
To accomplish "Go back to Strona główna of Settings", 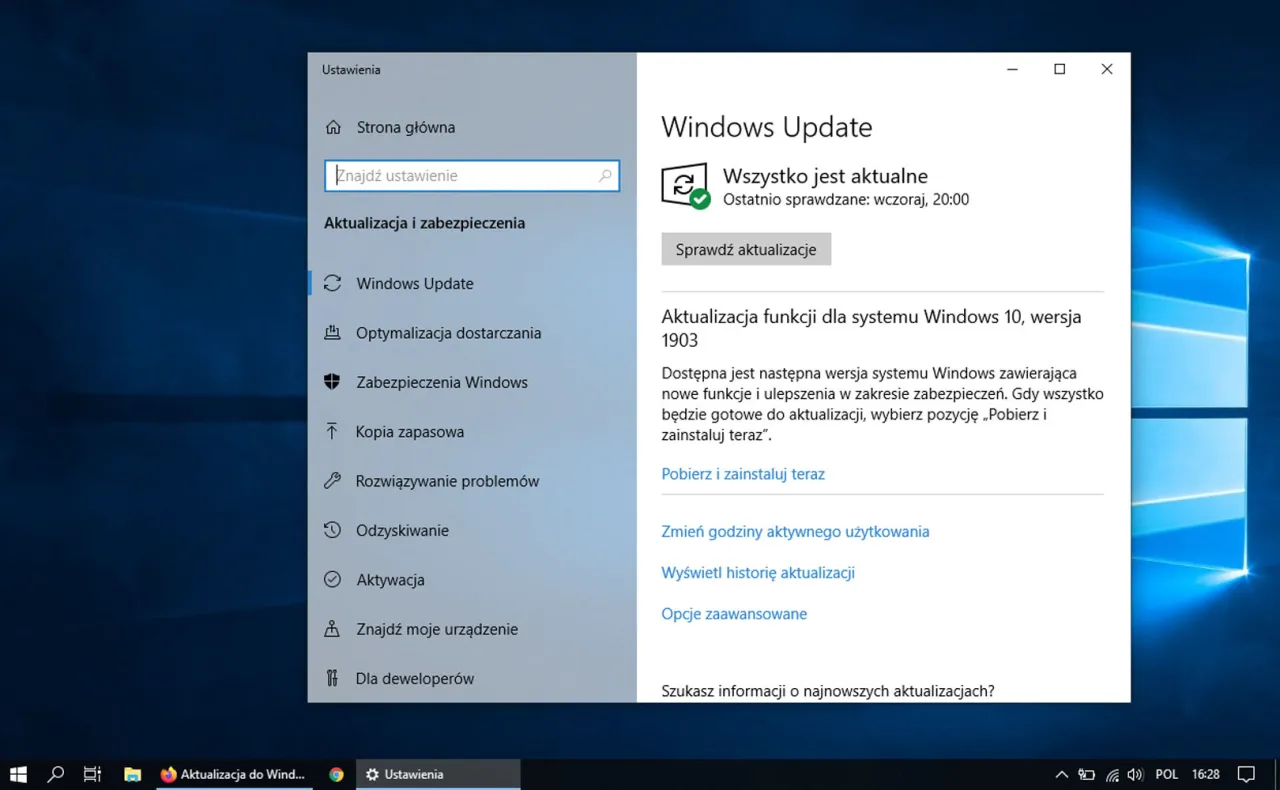I will coord(405,127).
